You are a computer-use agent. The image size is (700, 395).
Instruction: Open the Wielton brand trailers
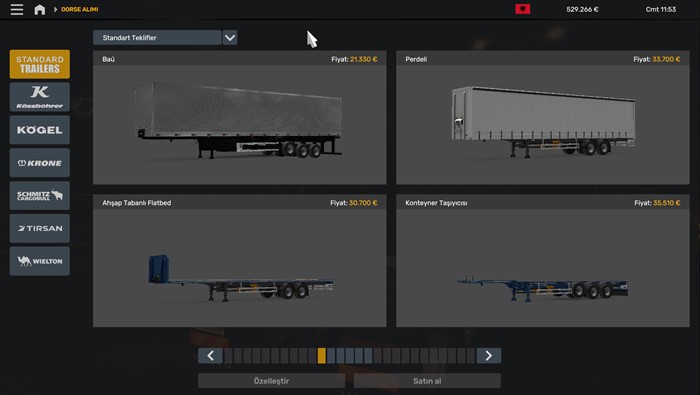(x=40, y=261)
